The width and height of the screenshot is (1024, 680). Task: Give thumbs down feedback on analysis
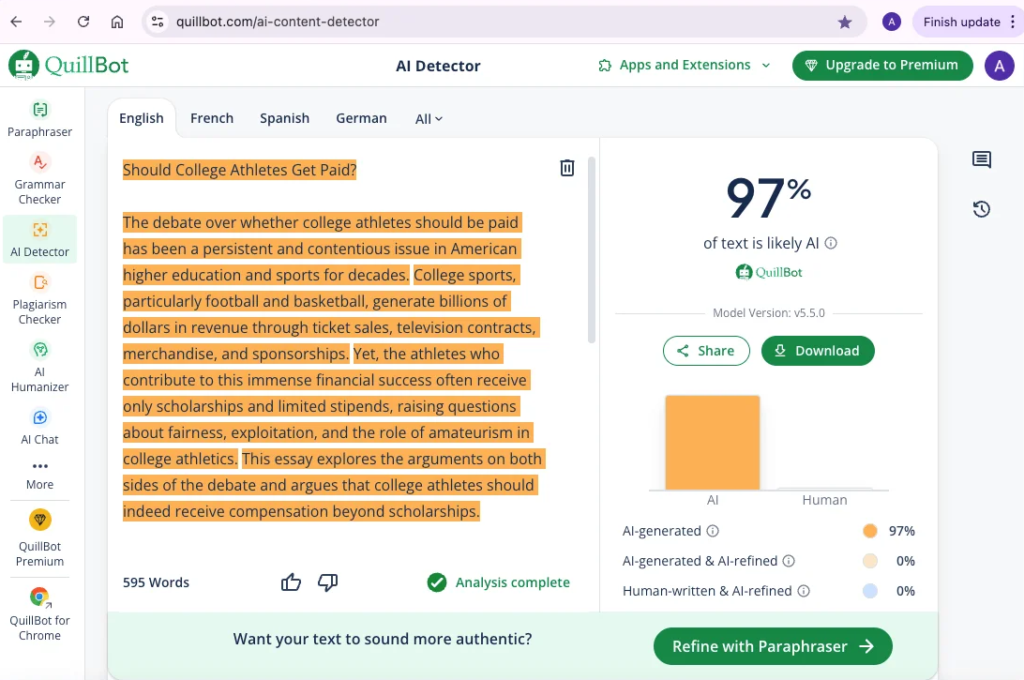click(x=328, y=582)
